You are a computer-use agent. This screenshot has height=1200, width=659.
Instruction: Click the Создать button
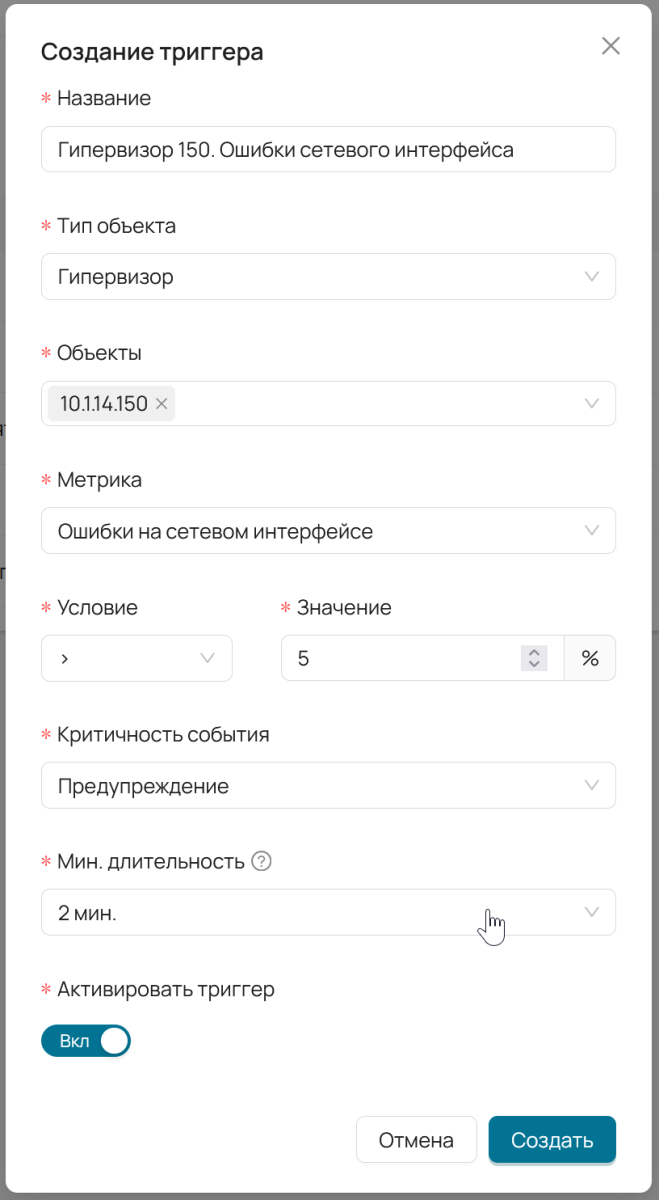coord(552,1140)
